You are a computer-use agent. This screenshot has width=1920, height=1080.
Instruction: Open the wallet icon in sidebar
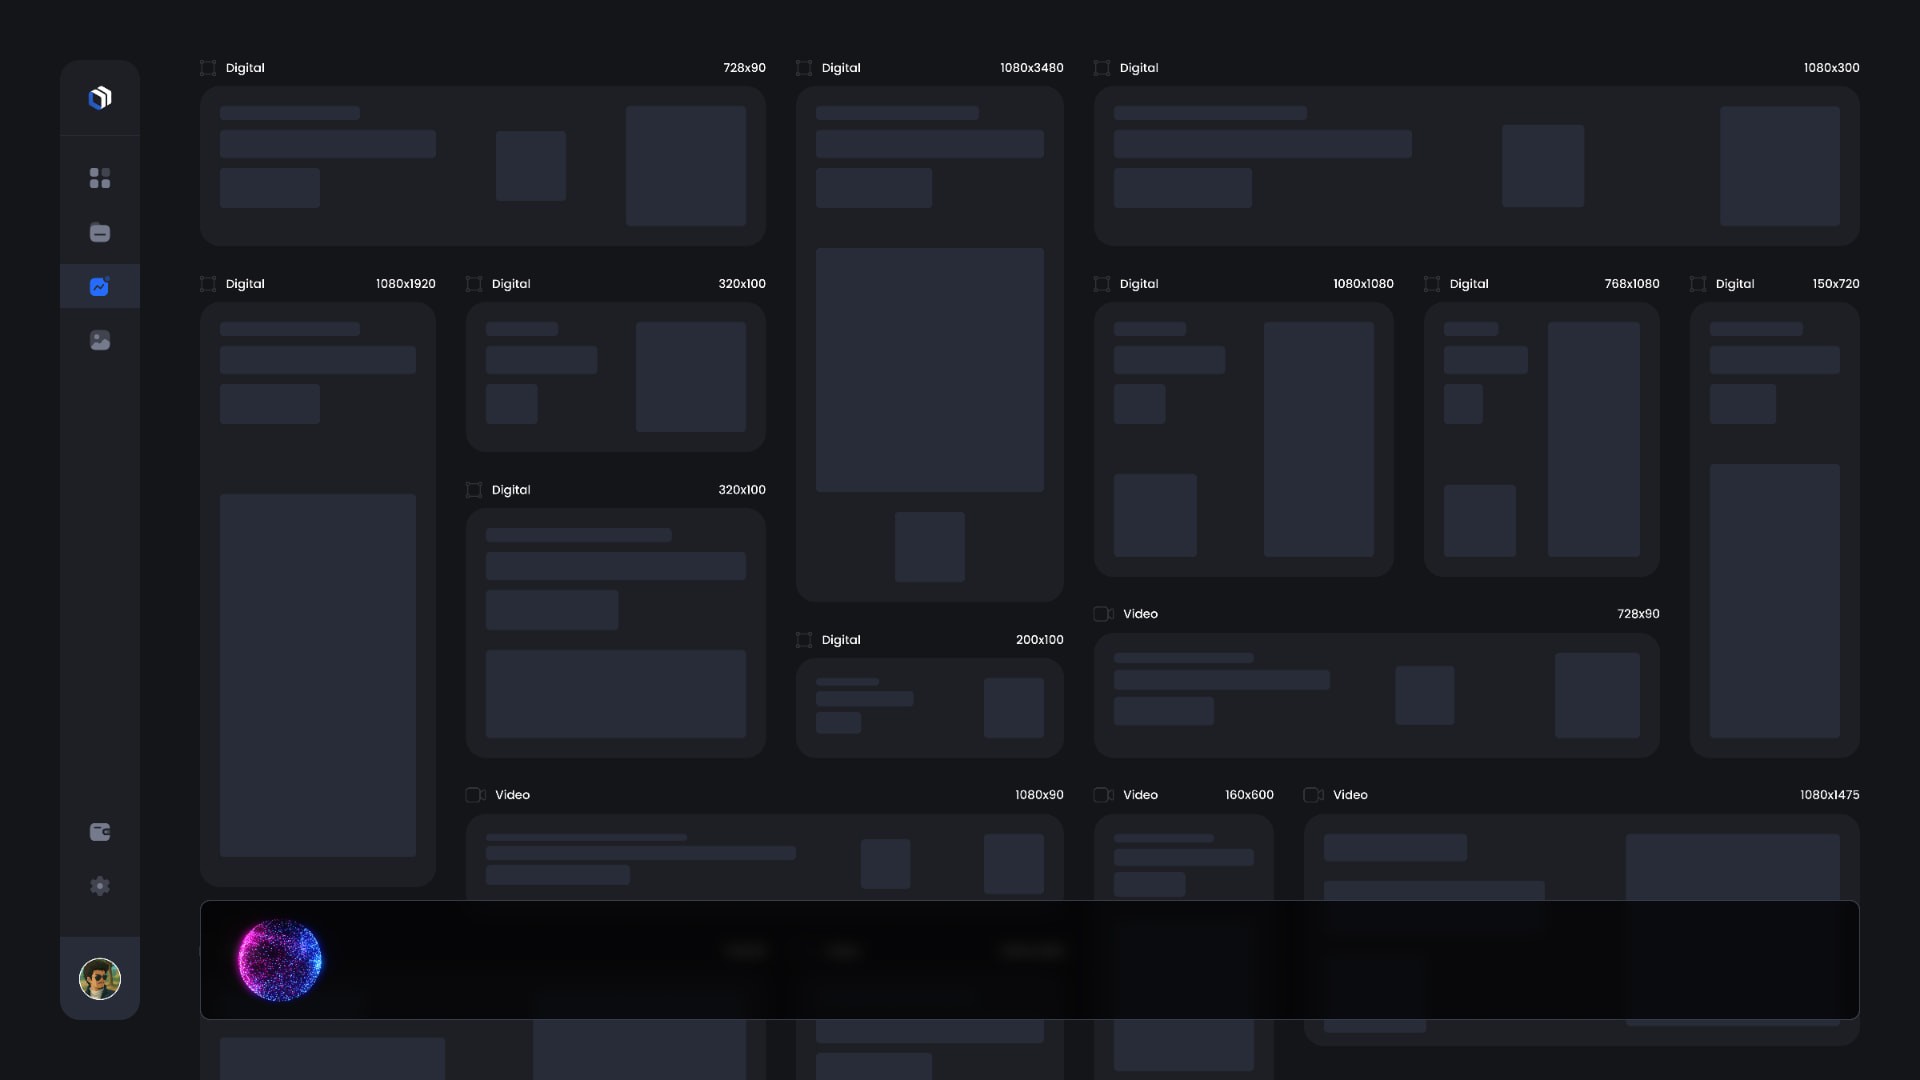click(x=100, y=832)
